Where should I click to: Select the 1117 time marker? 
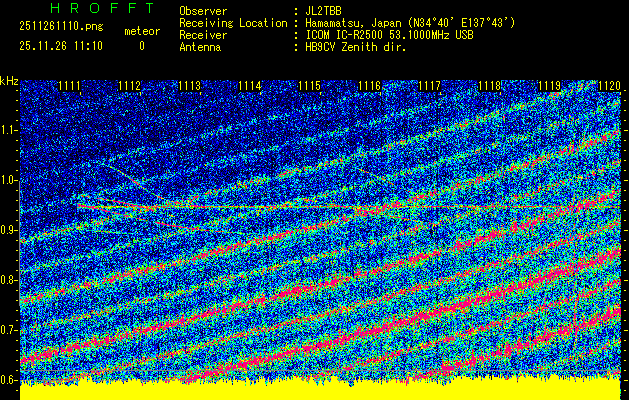(429, 86)
